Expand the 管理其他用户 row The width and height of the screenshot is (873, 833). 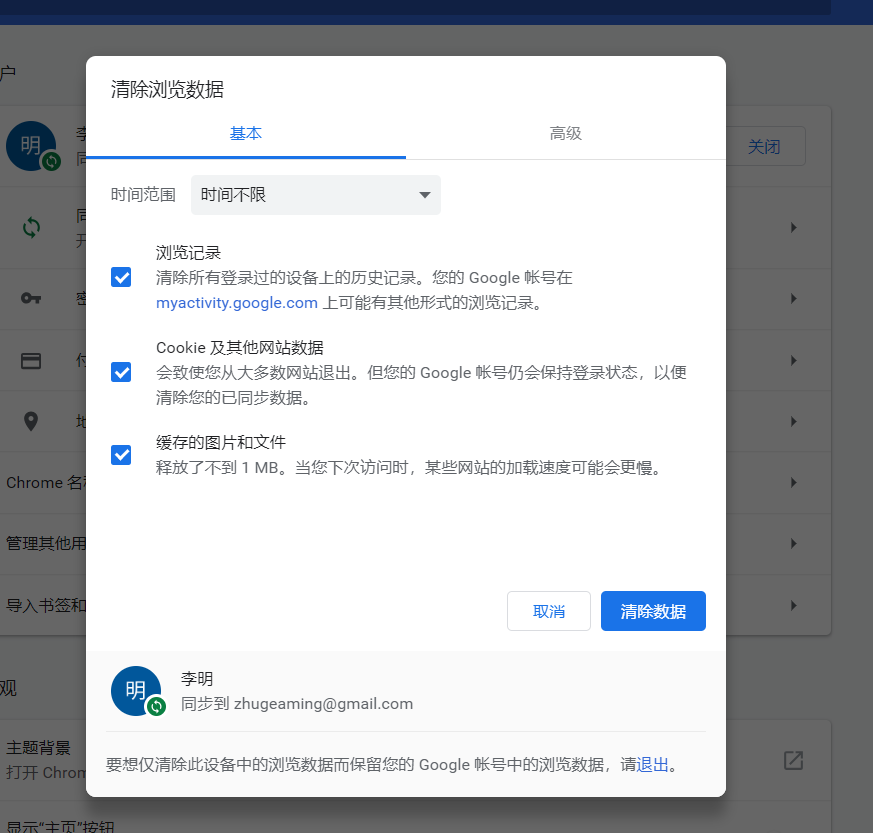click(793, 544)
